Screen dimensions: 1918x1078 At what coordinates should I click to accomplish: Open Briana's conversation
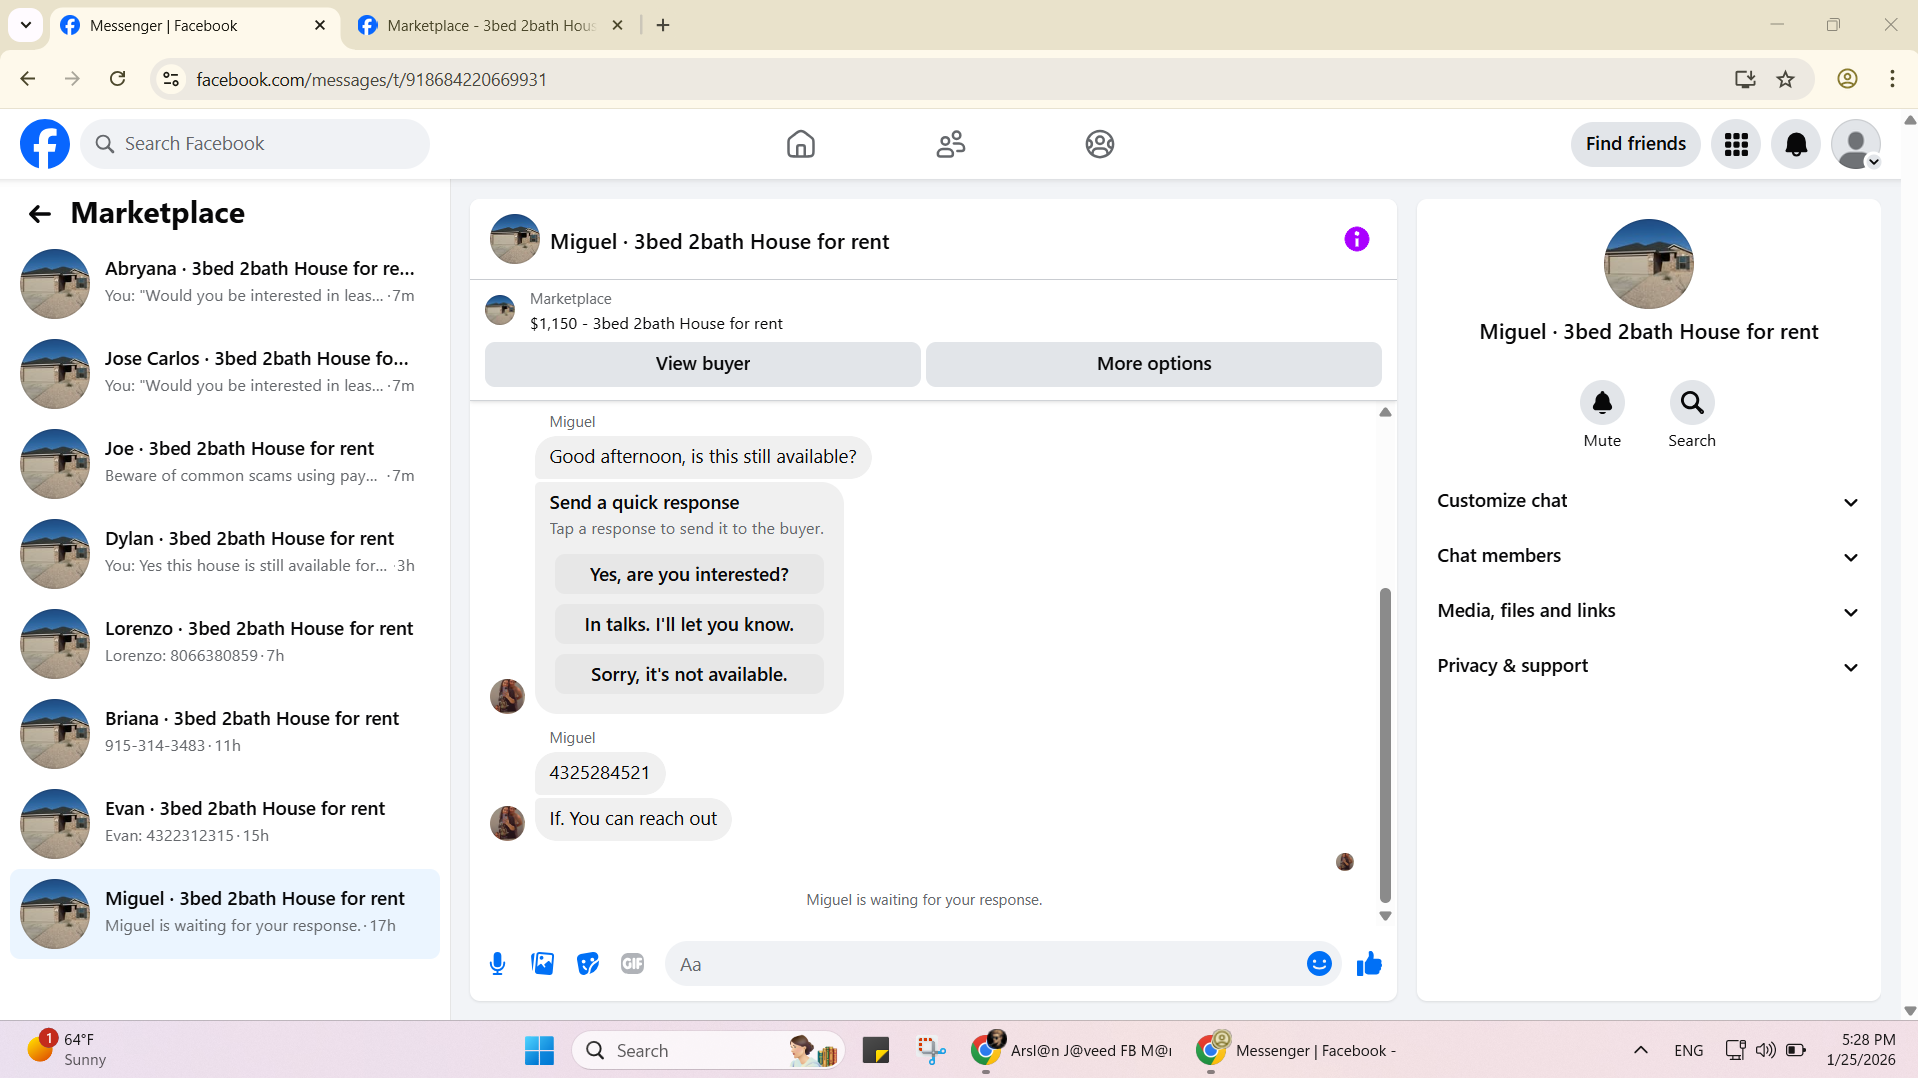(225, 734)
